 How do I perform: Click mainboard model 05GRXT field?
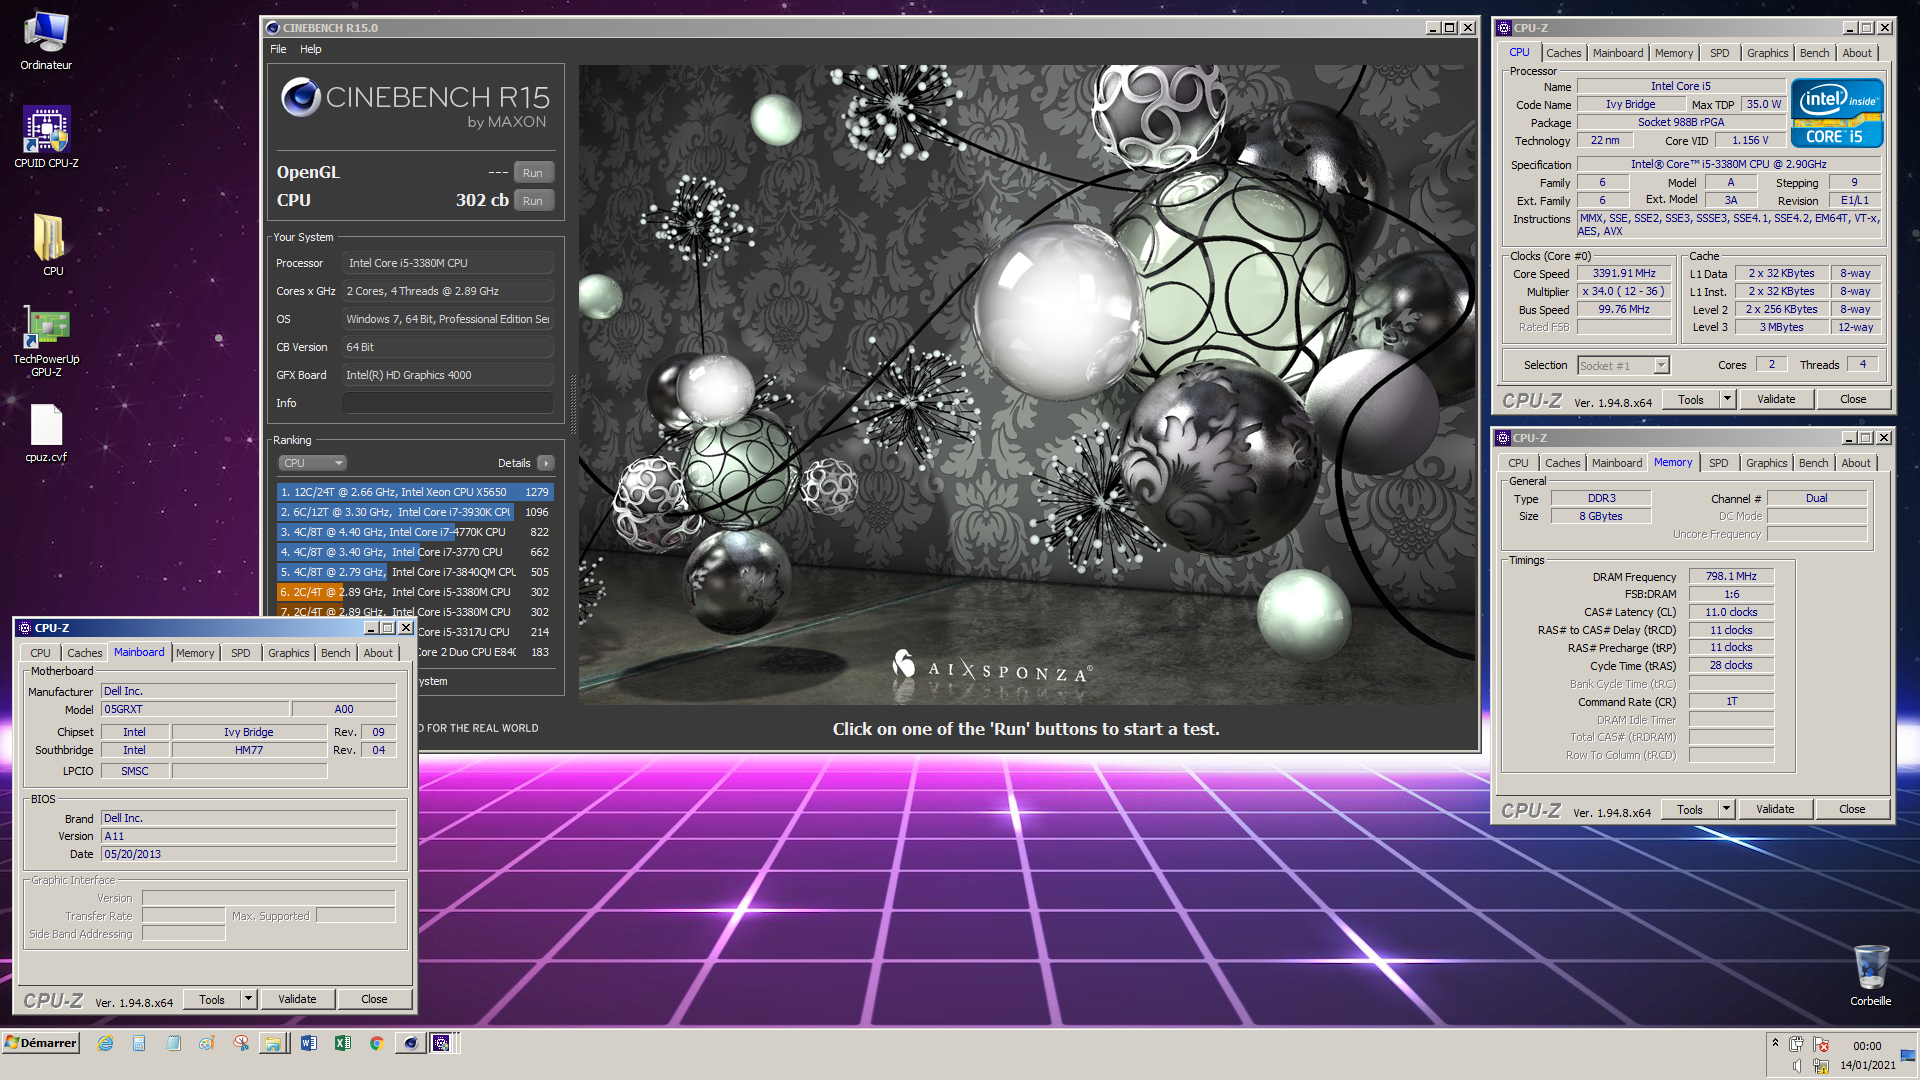tap(196, 709)
